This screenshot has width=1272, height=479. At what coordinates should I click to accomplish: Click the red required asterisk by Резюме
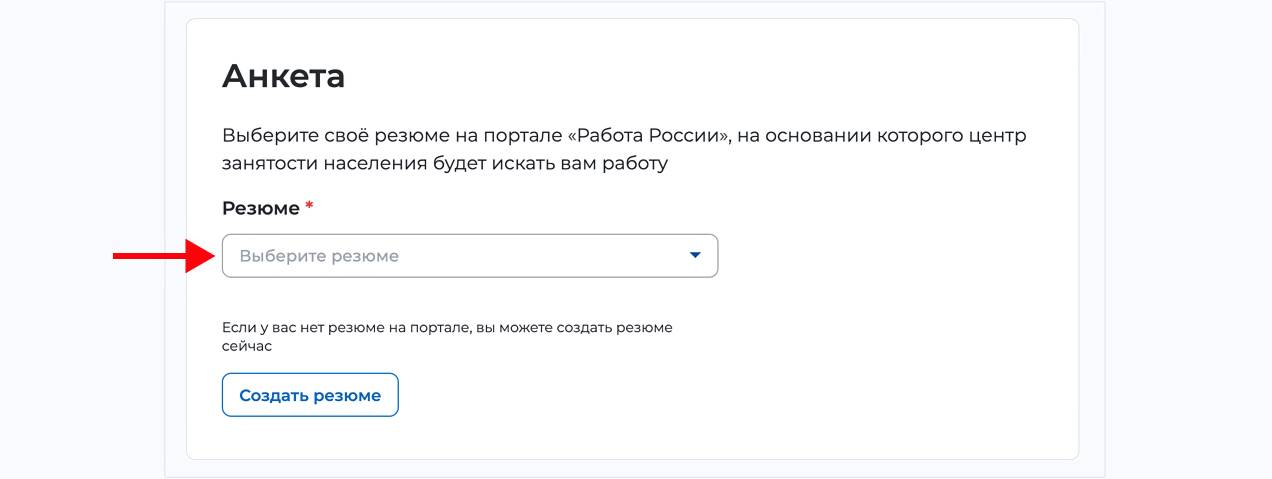pyautogui.click(x=309, y=207)
